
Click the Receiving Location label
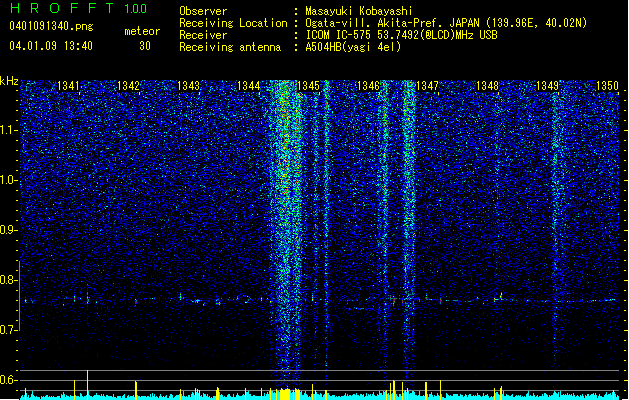[233, 23]
